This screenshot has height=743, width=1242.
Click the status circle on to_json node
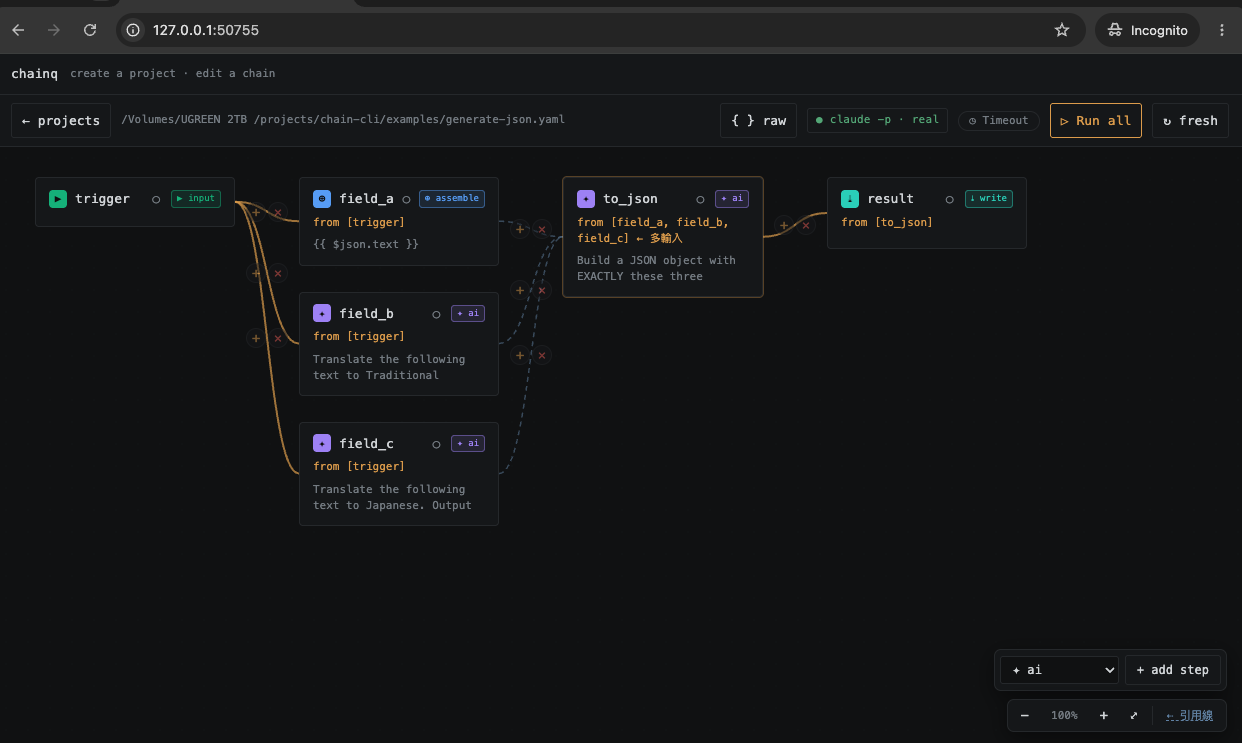[x=700, y=199]
